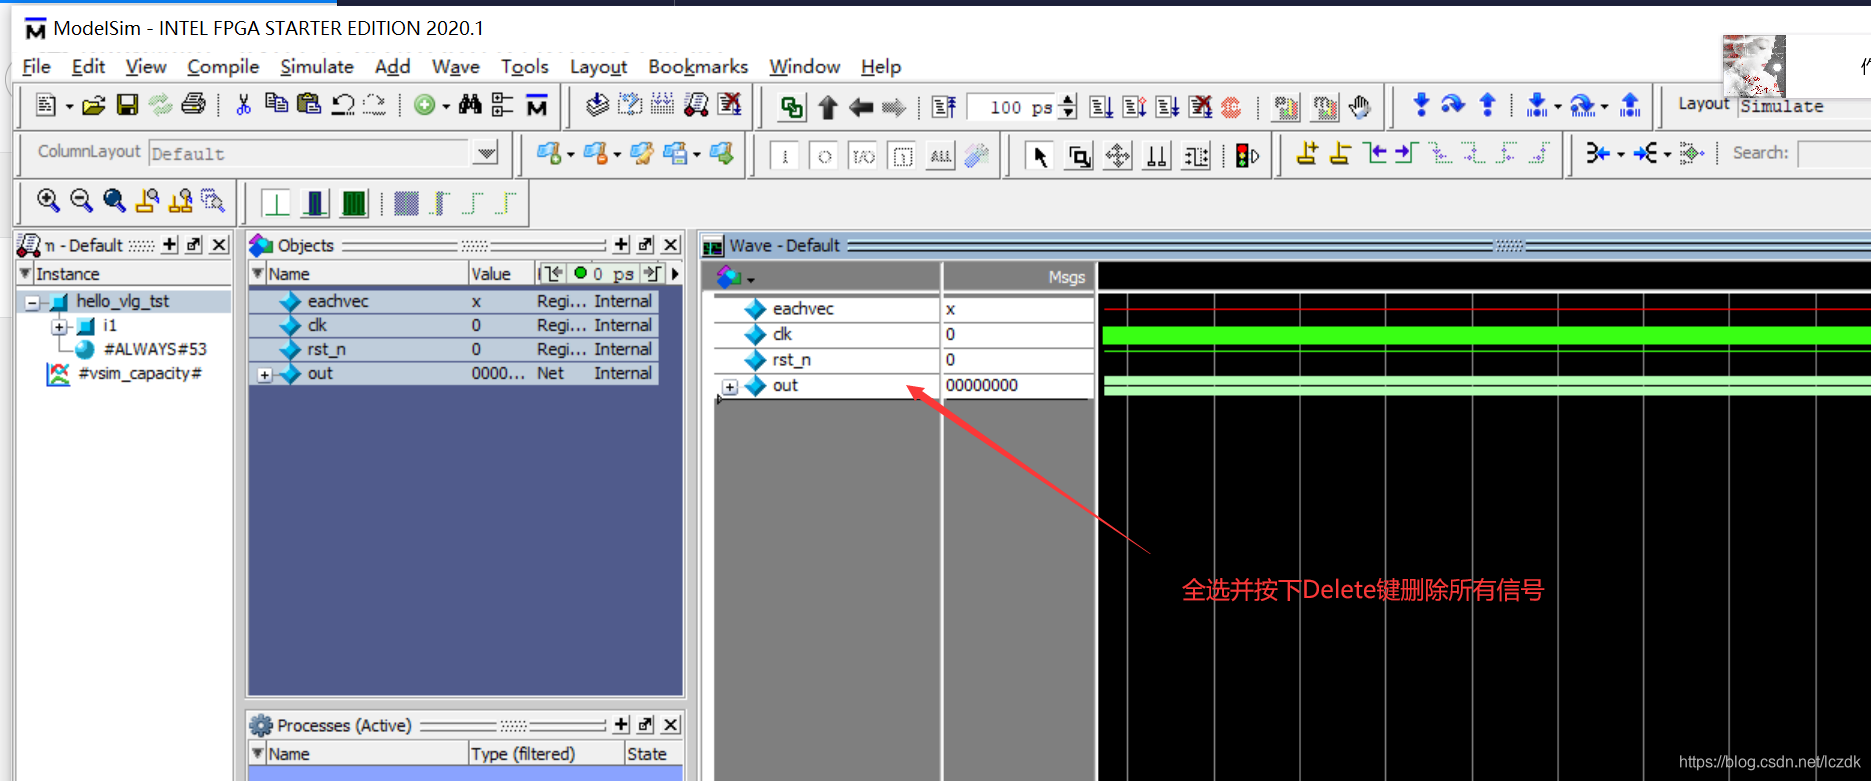The height and width of the screenshot is (781, 1871).
Task: Open the Wave menu
Action: [x=455, y=67]
